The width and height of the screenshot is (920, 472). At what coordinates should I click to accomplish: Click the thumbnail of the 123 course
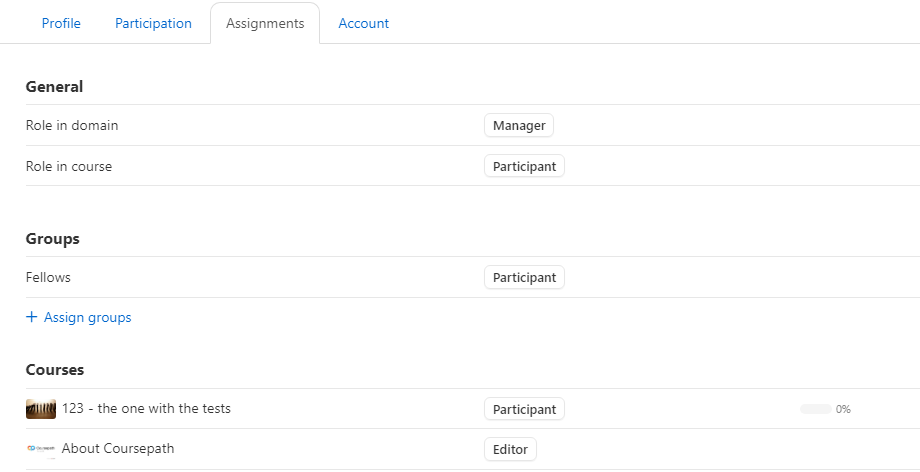pos(41,409)
